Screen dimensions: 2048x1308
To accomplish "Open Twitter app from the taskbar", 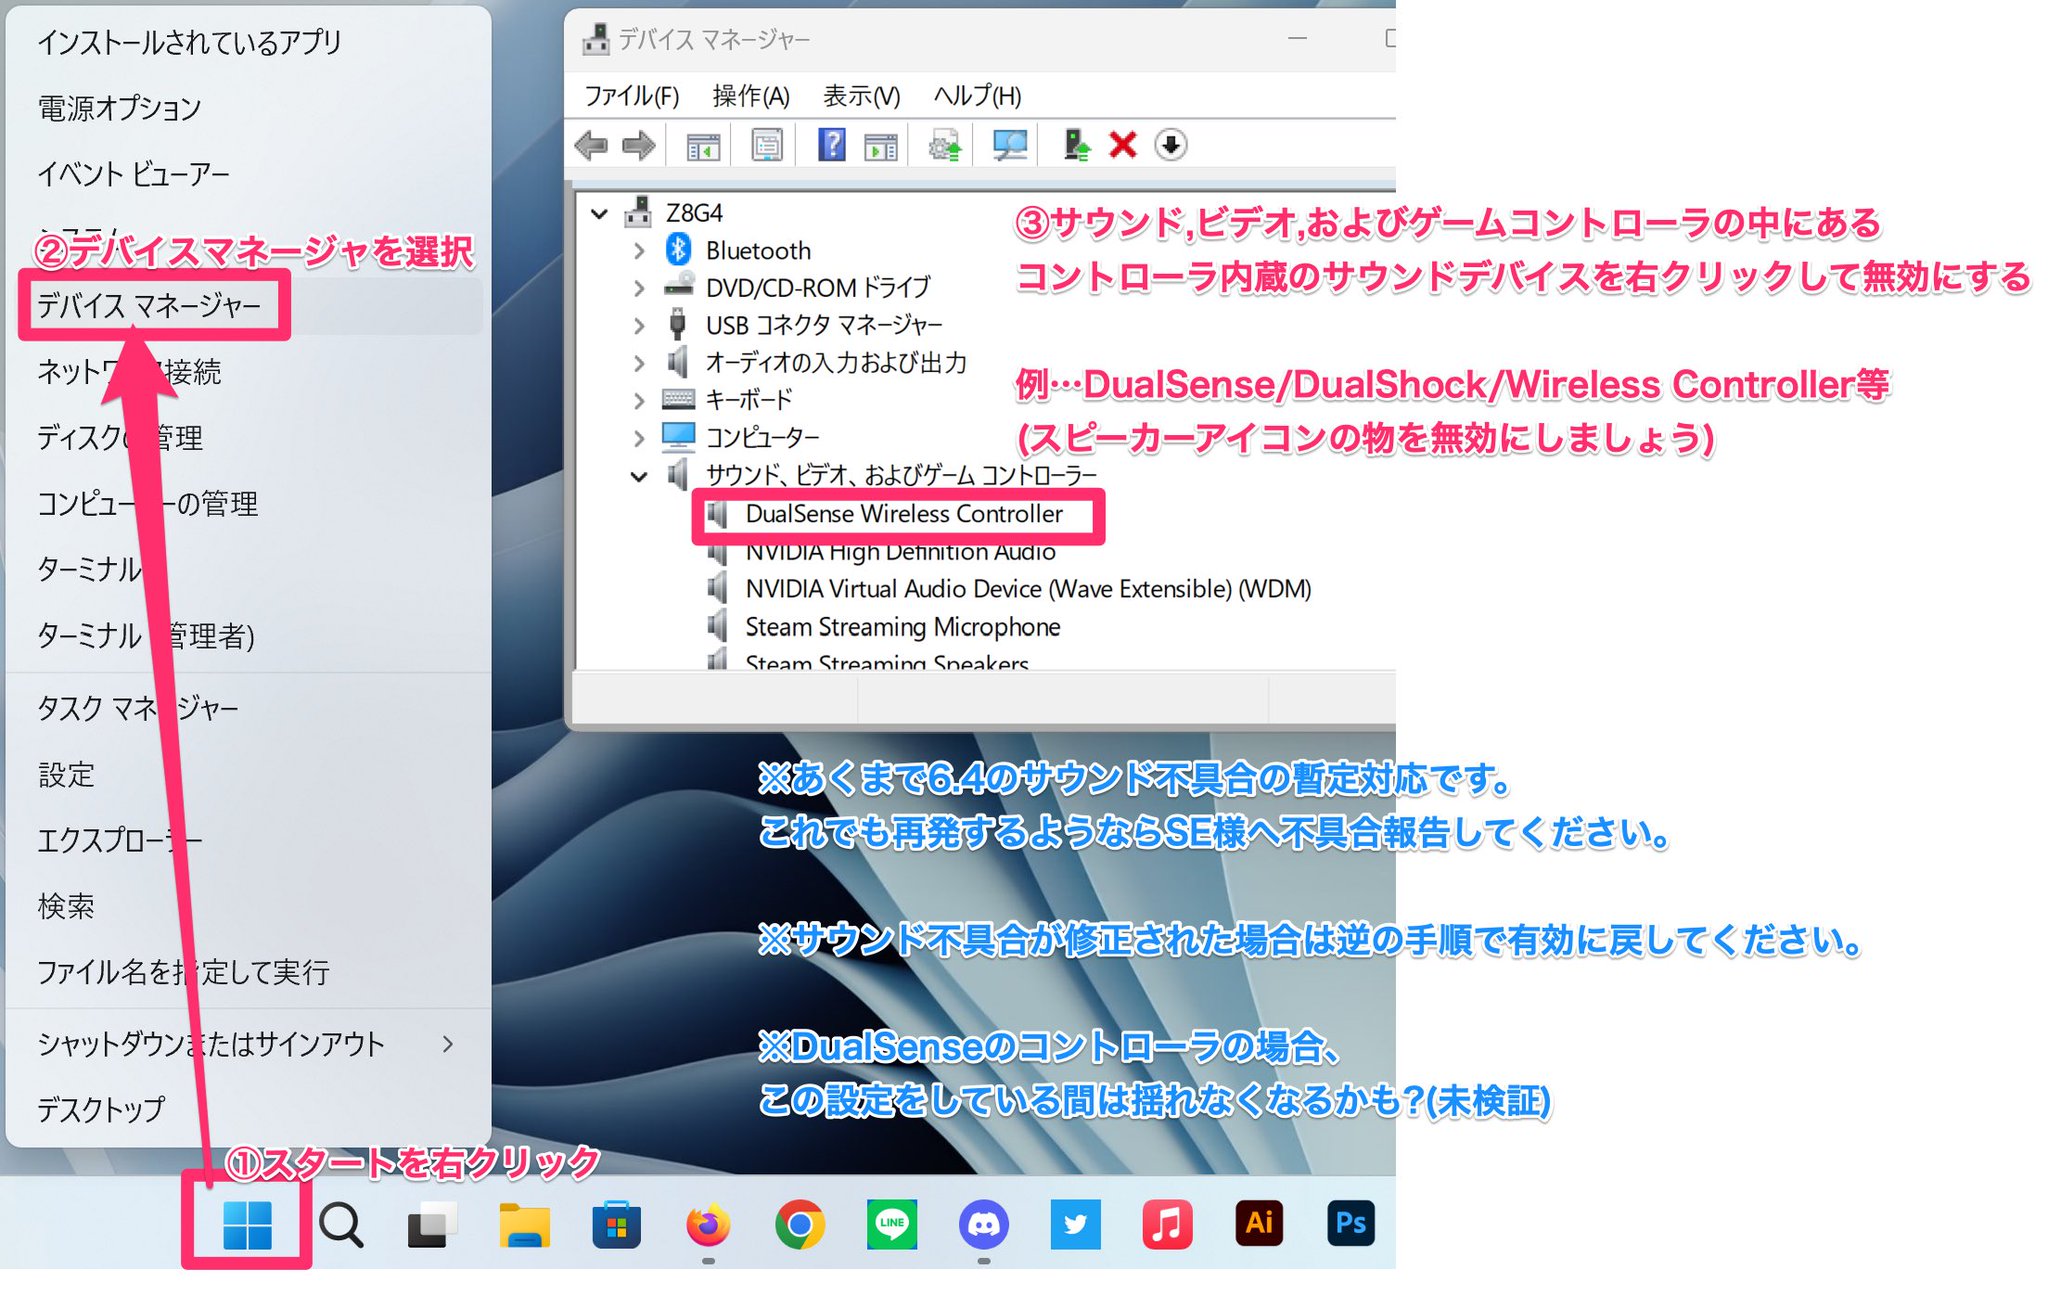I will [x=1075, y=1225].
